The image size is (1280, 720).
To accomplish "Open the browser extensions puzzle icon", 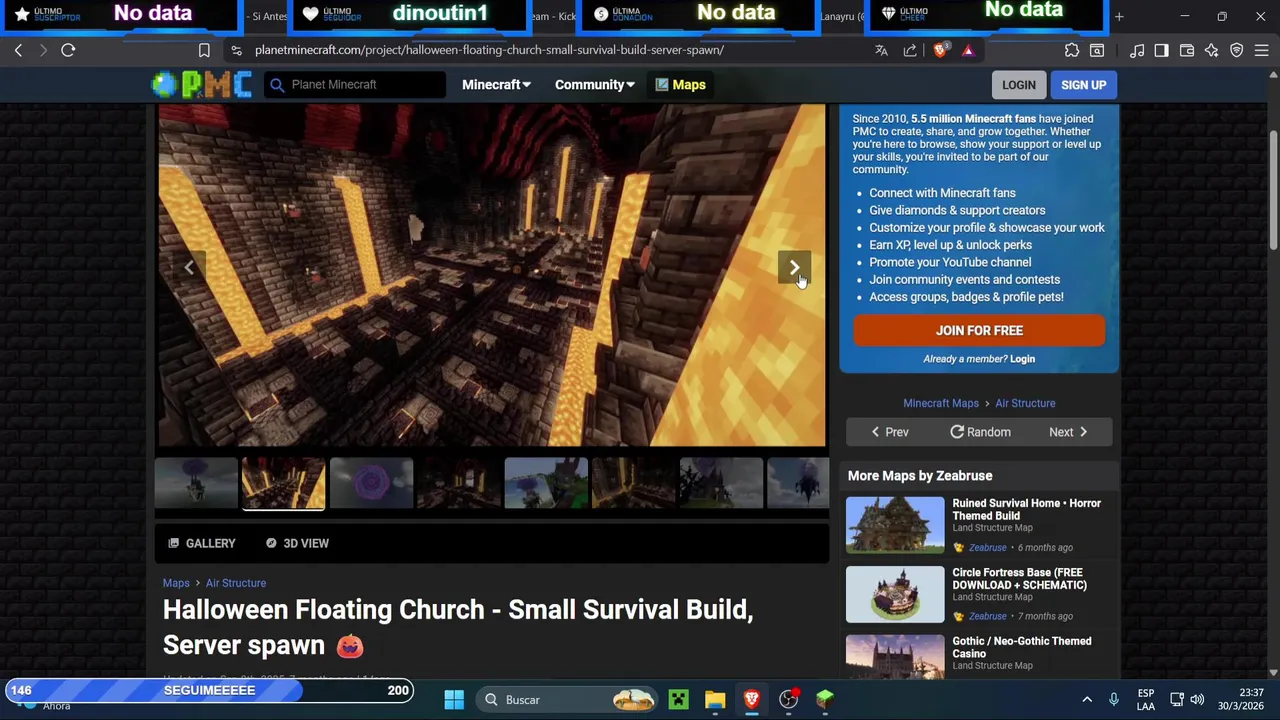I will (1072, 50).
